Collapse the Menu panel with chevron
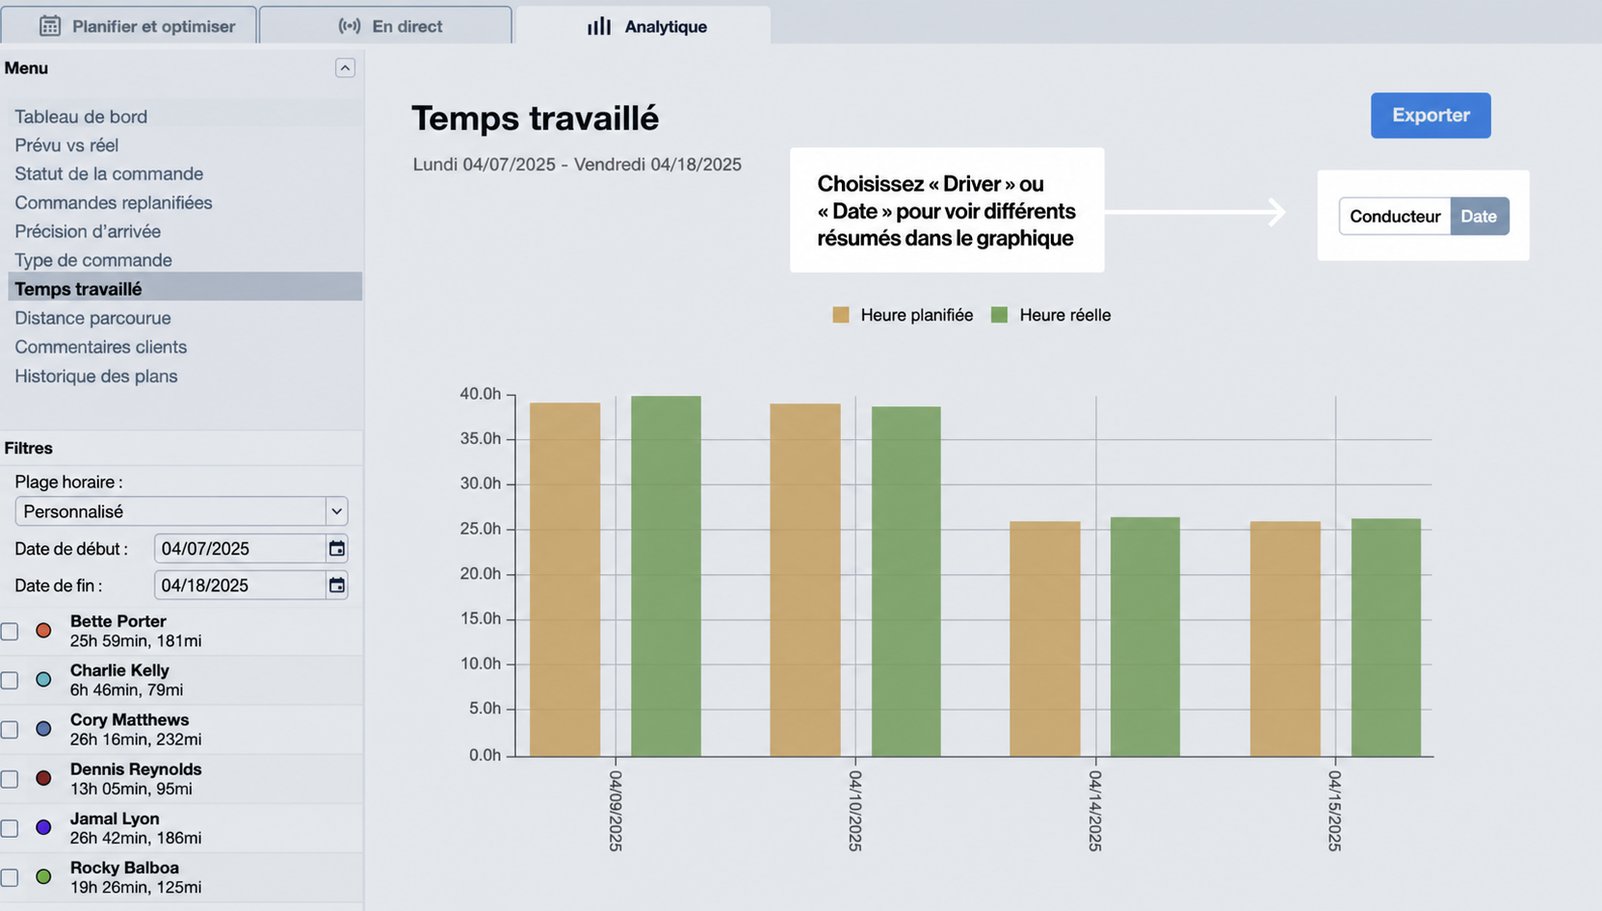1602x911 pixels. [345, 68]
